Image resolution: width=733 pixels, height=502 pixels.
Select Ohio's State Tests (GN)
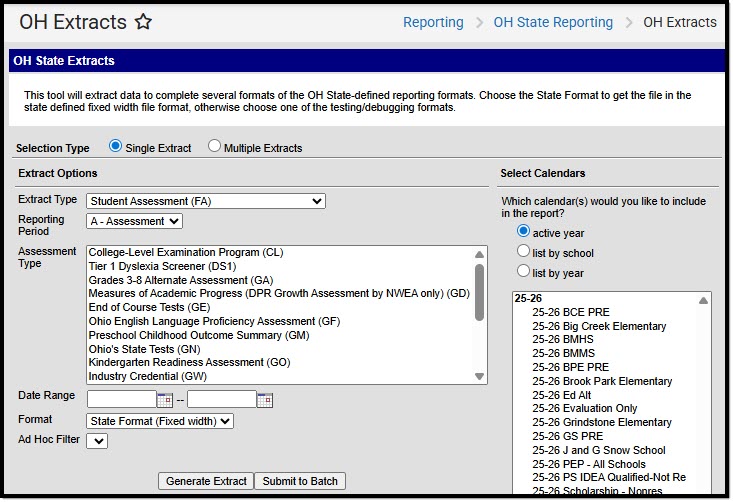click(144, 349)
